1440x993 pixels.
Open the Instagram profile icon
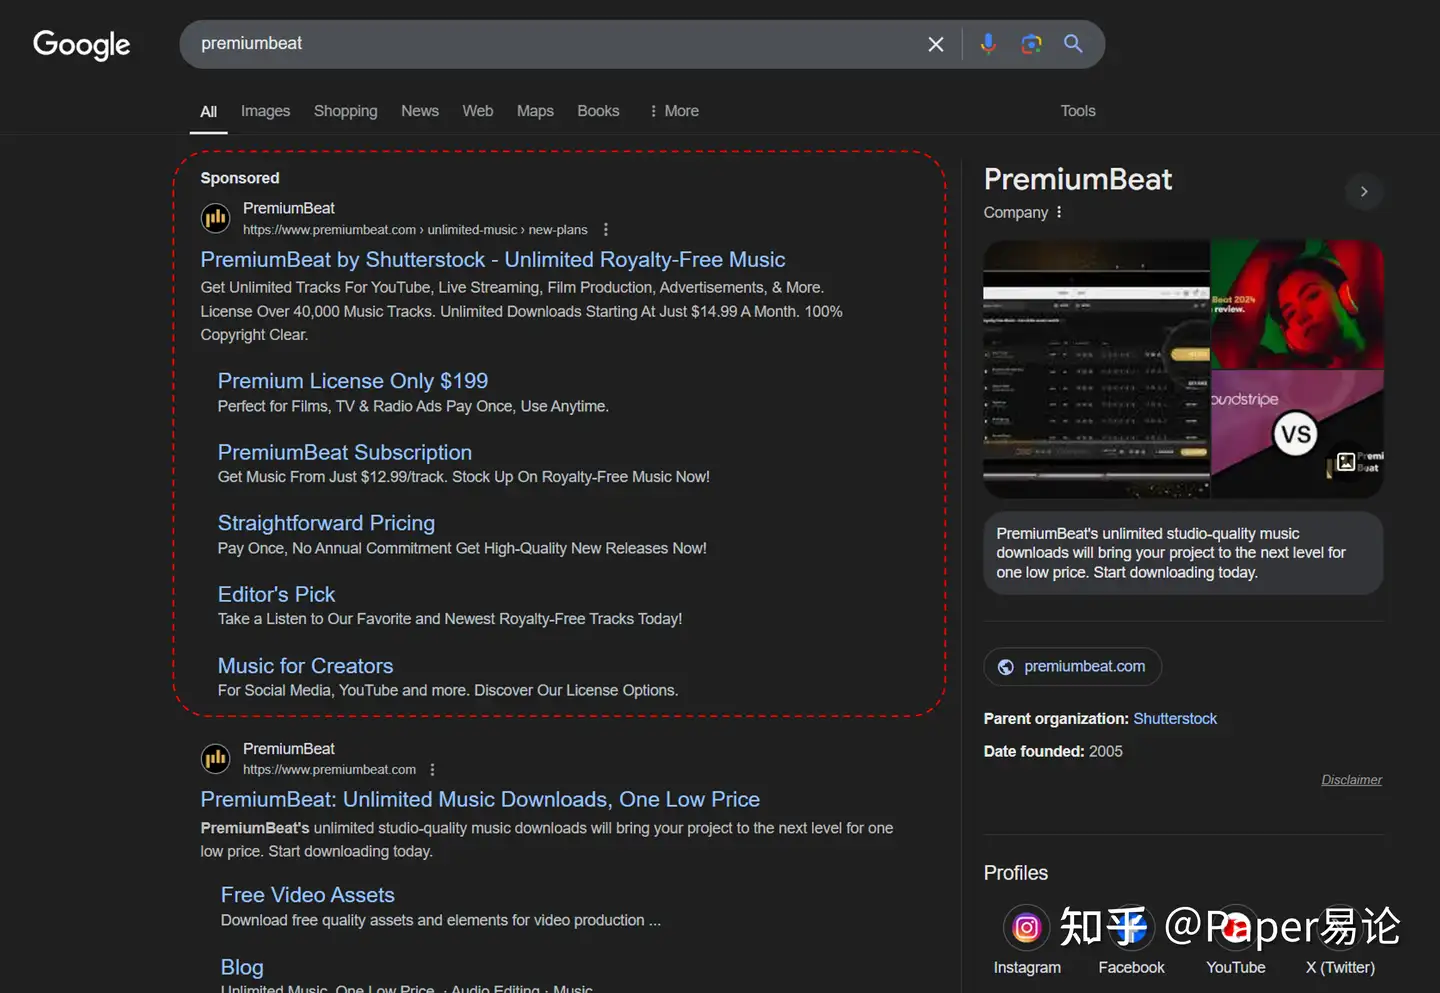pyautogui.click(x=1026, y=928)
